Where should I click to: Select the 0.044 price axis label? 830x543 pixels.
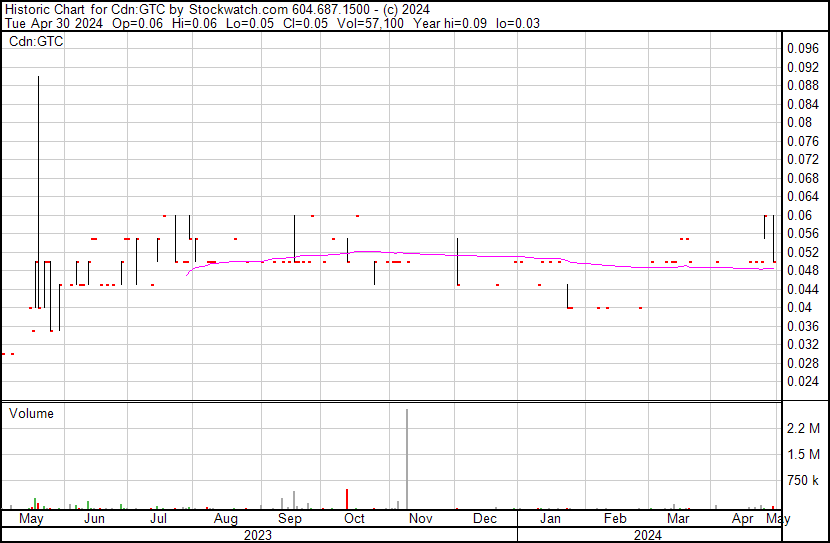pyautogui.click(x=802, y=289)
